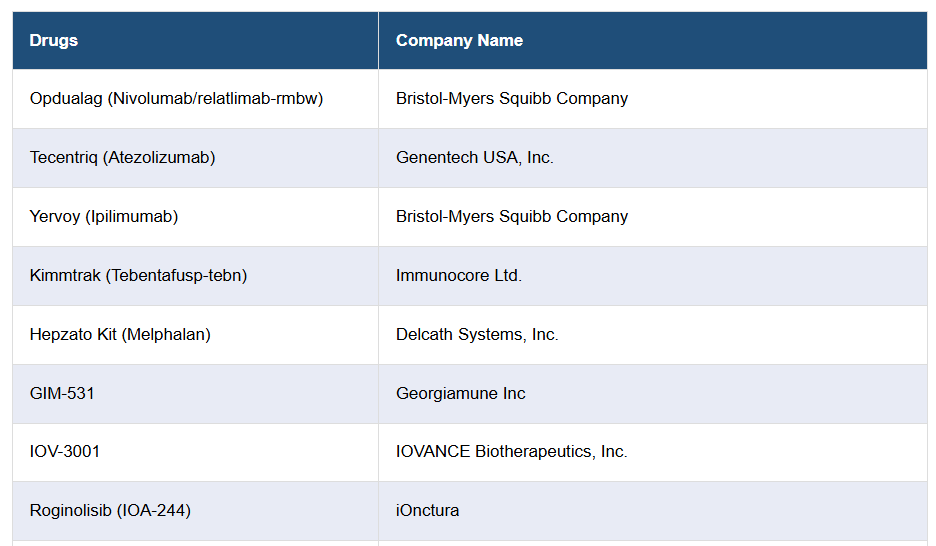Select the Georgiamune Inc company cell

[x=460, y=394]
